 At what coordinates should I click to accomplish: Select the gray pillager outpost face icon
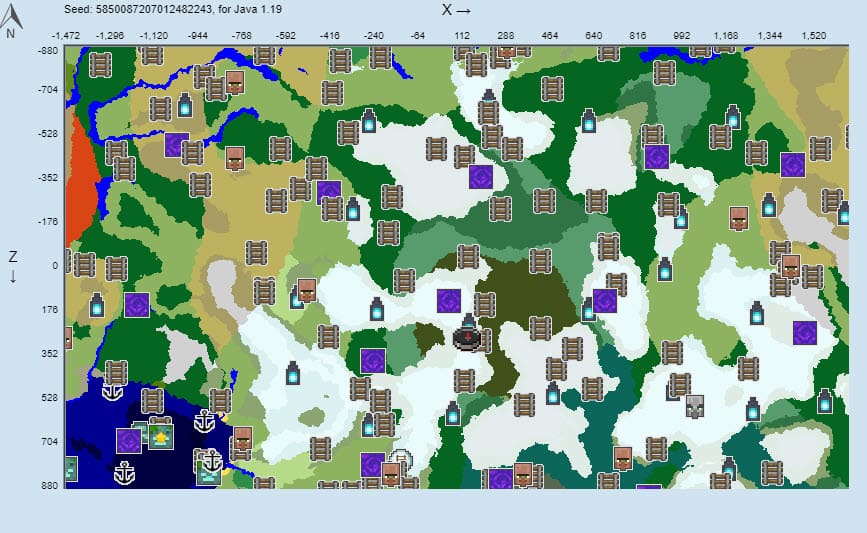[x=694, y=406]
